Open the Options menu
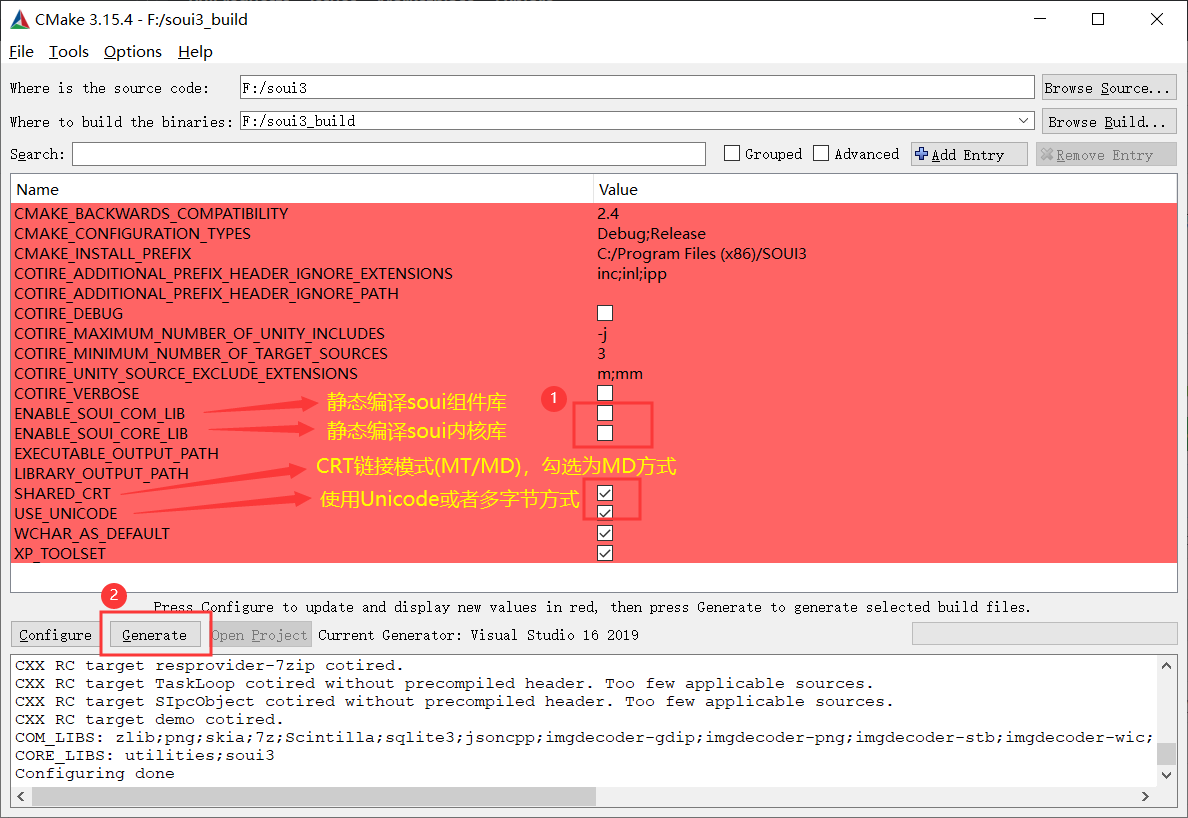 click(133, 52)
